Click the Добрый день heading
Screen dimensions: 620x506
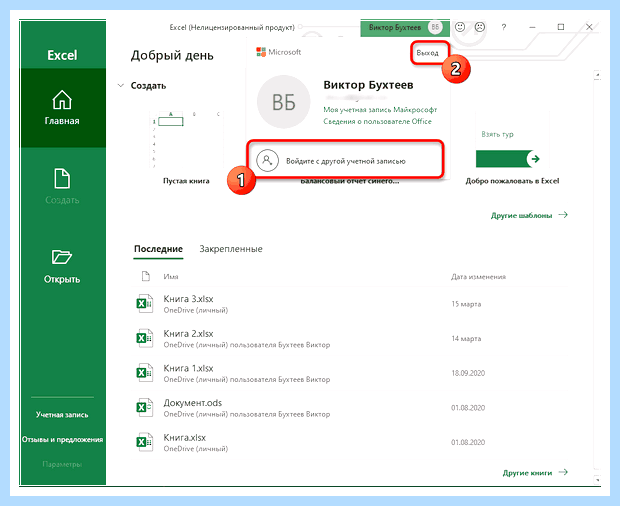click(172, 55)
